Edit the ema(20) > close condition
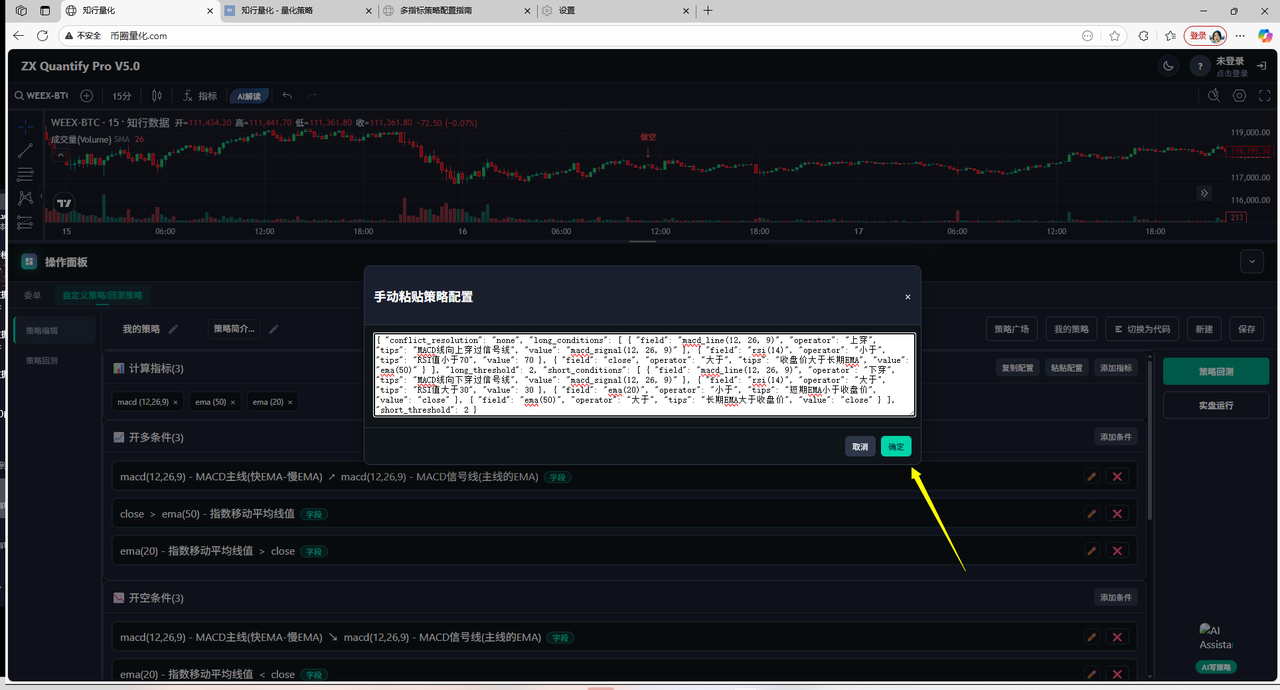The image size is (1280, 690). [x=1092, y=551]
